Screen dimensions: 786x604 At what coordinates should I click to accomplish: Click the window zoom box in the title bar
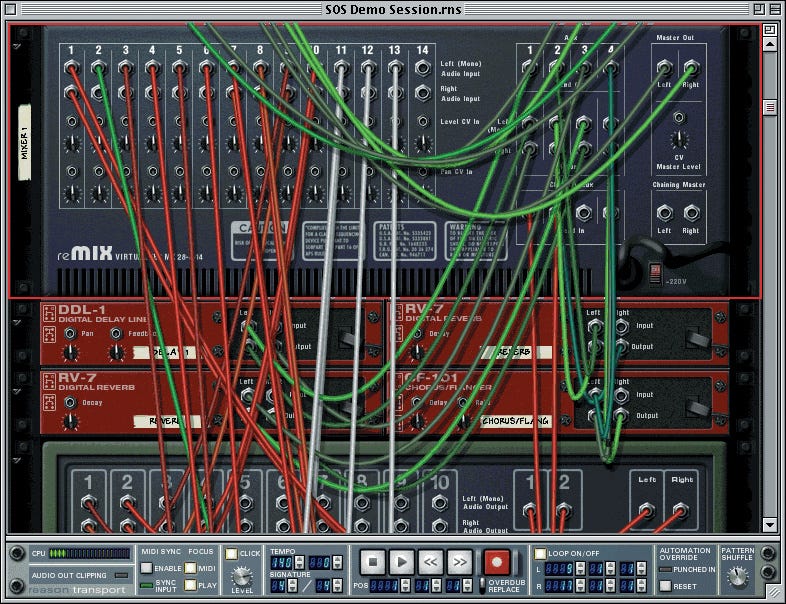(759, 9)
